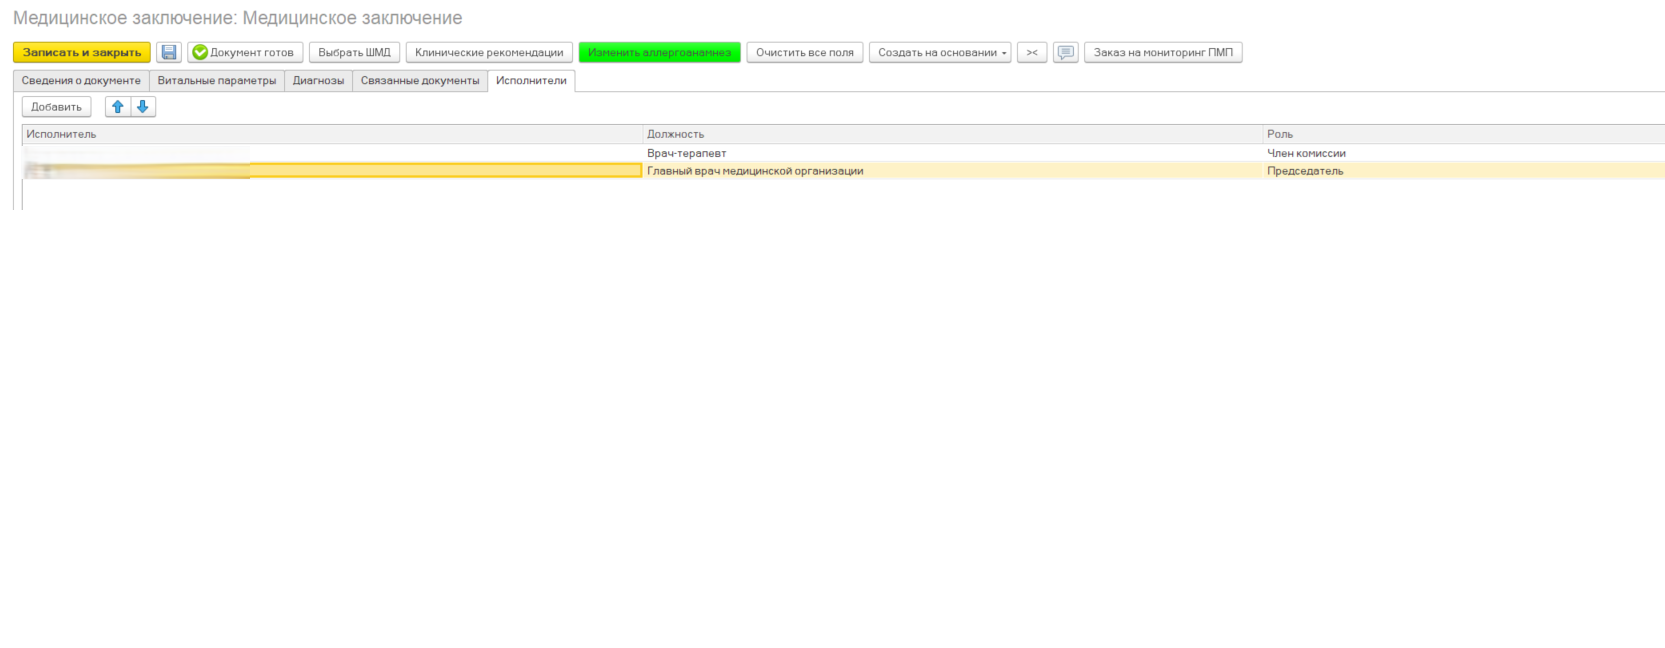Screen dimensions: 1665x648
Task: Select the 'Врач-терапевт' table row
Action: [x=686, y=153]
